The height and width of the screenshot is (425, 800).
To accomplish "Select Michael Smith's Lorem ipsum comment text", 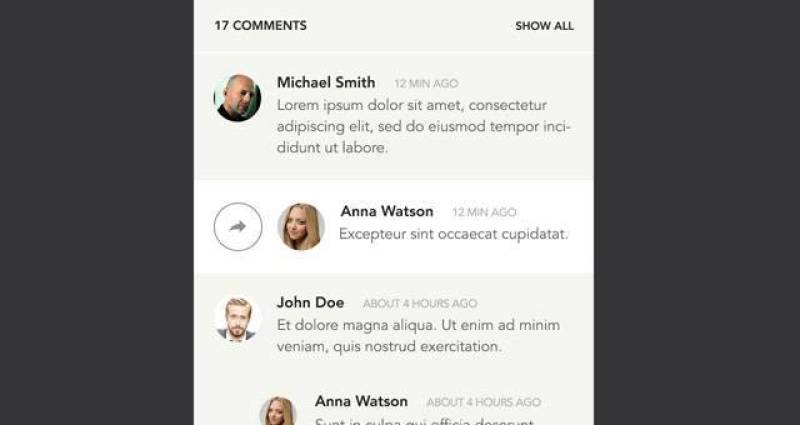I will 423,127.
